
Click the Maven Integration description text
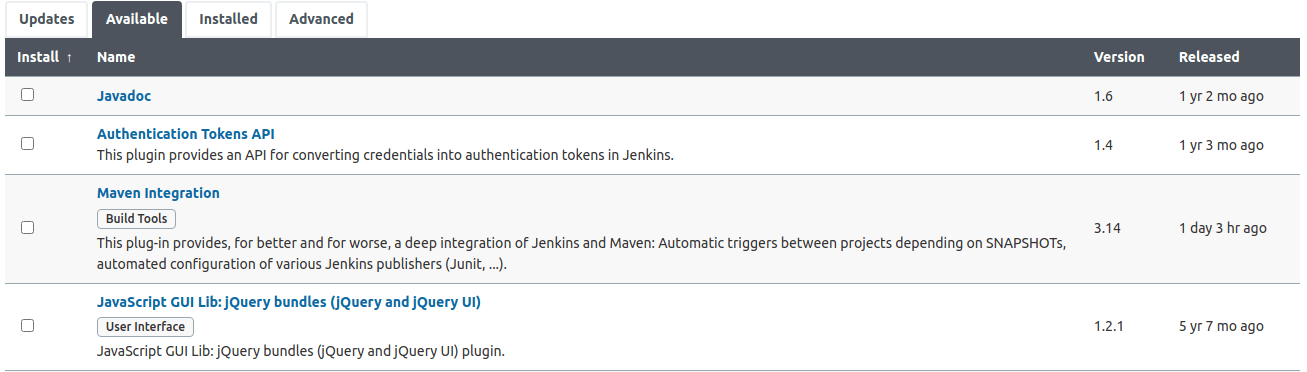pyautogui.click(x=580, y=254)
